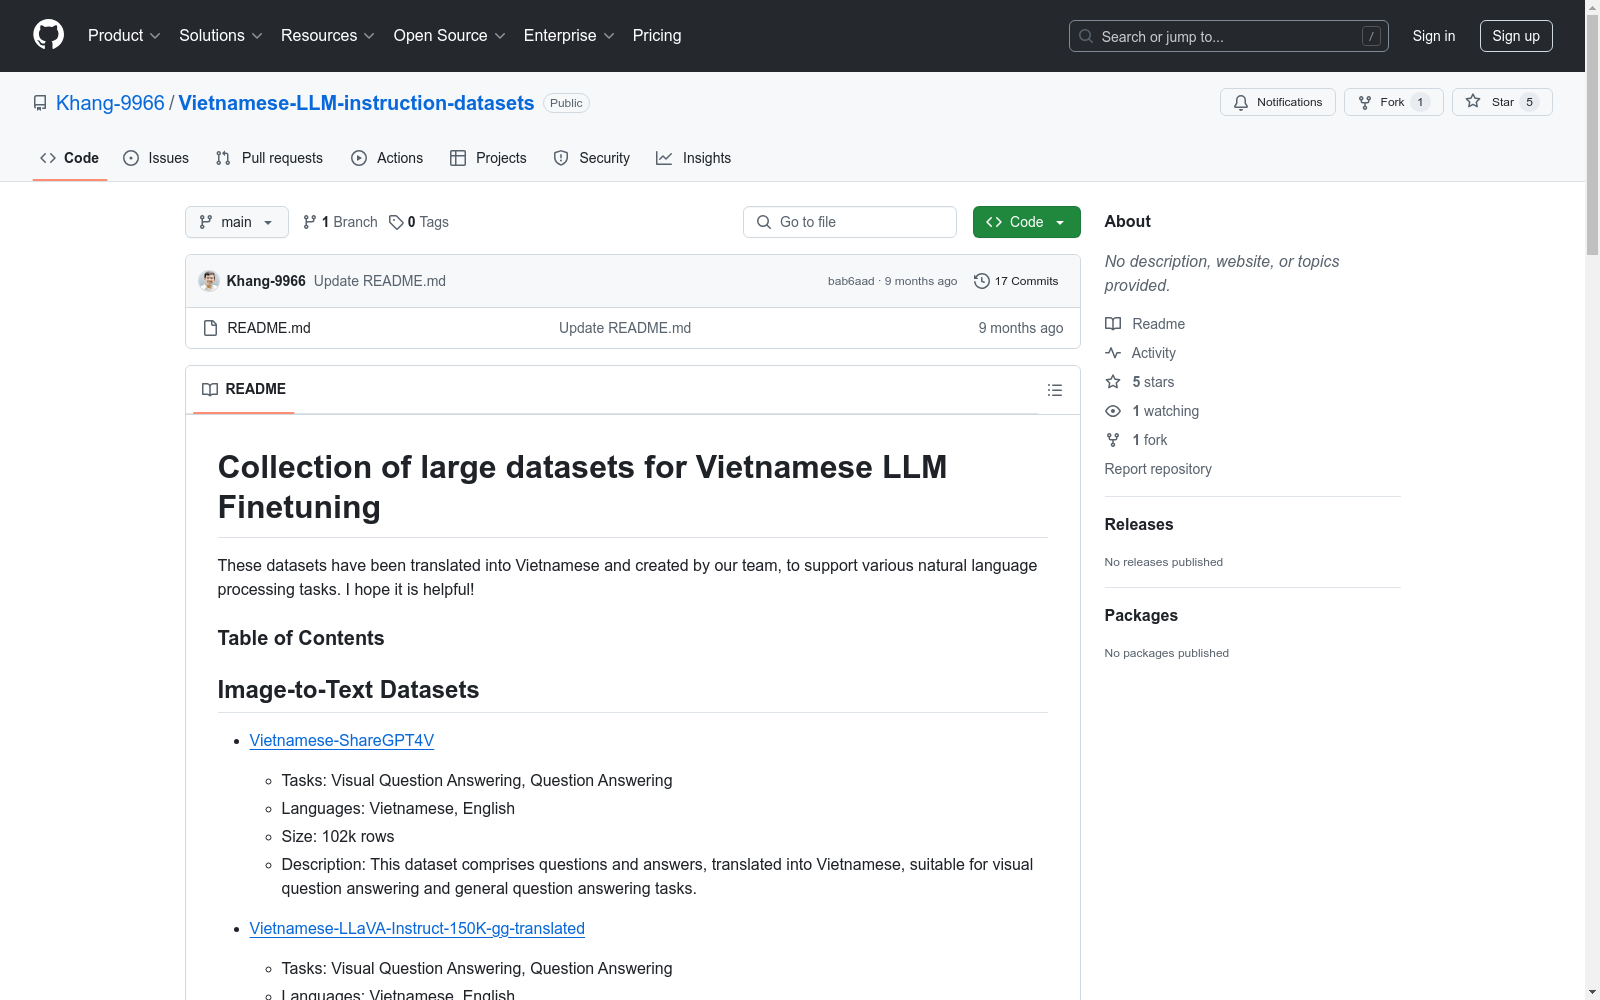Click the Packages heading link
Image resolution: width=1600 pixels, height=1000 pixels.
1141,615
